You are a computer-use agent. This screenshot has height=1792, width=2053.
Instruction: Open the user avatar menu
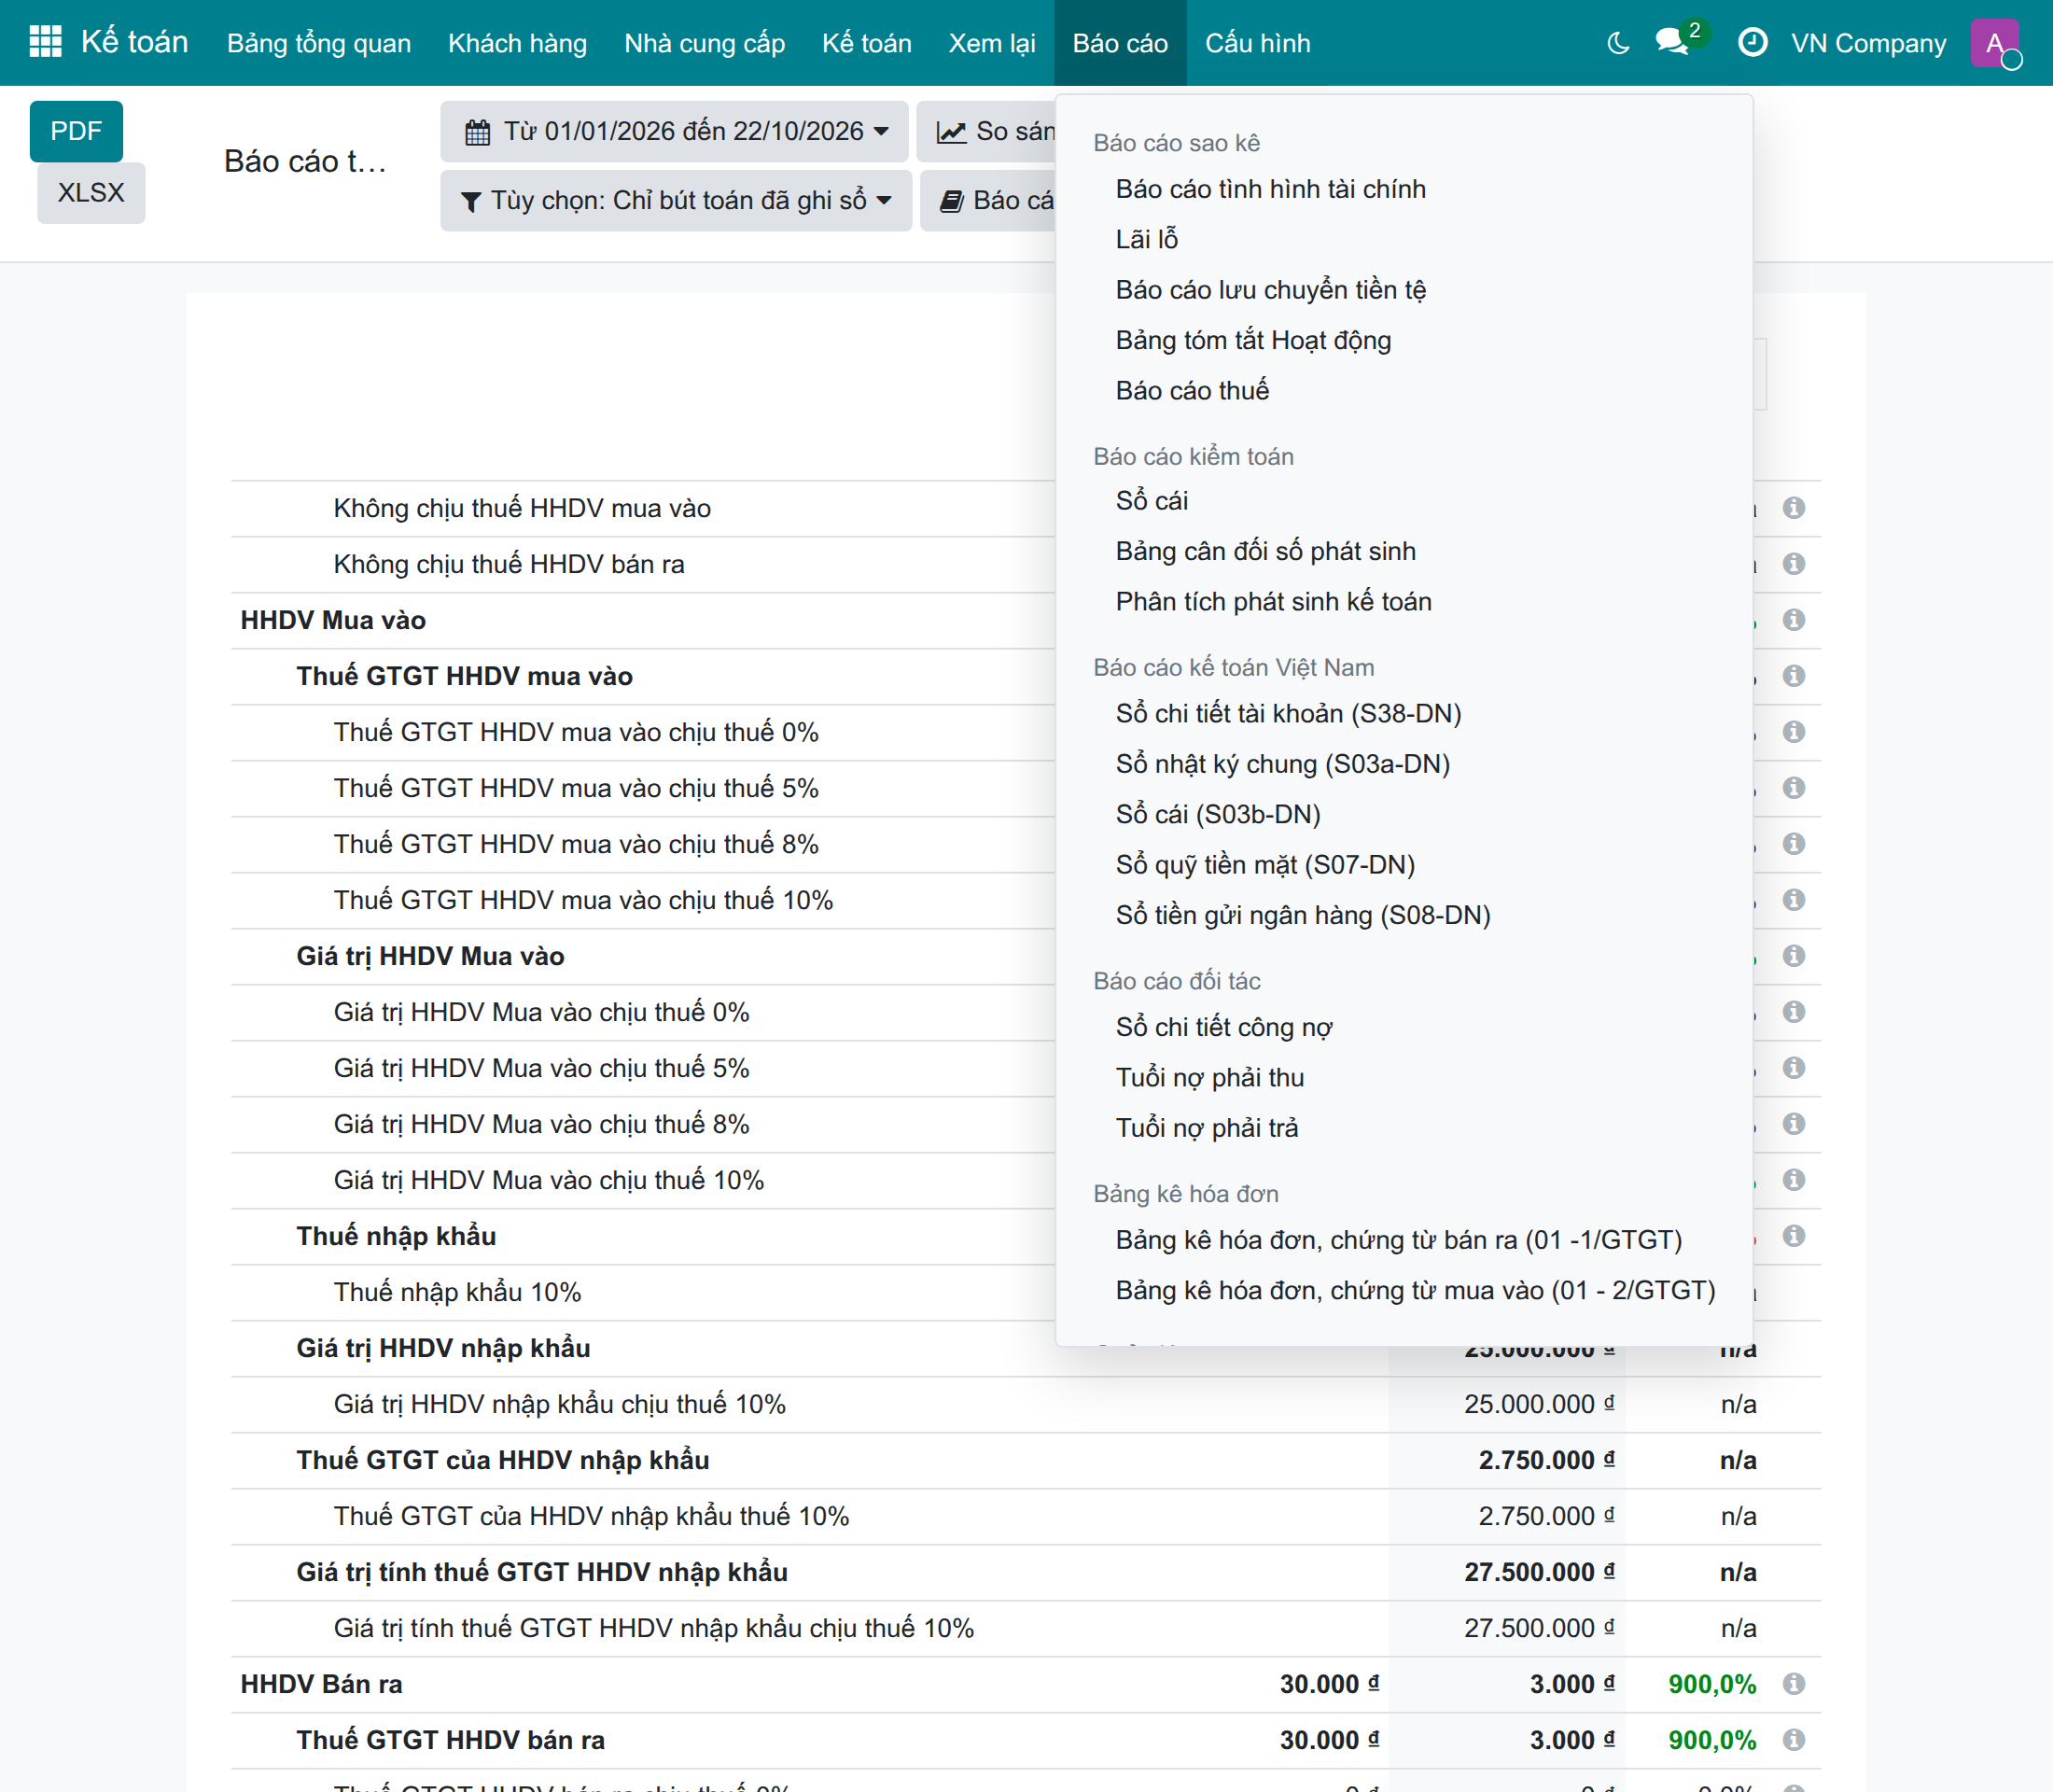coord(1995,43)
